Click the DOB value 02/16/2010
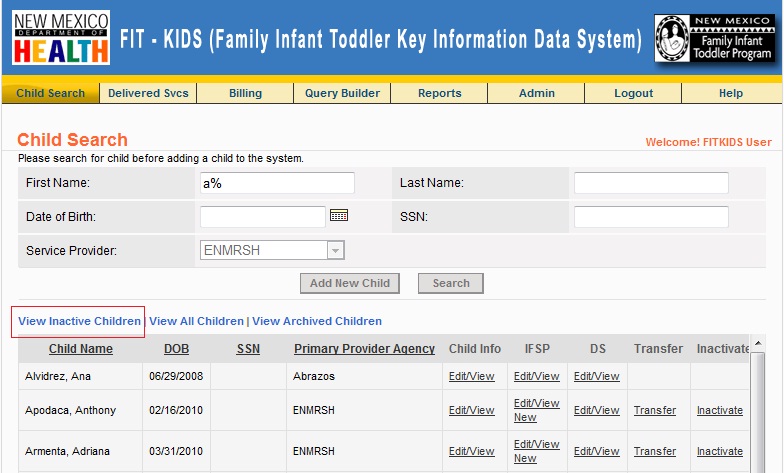784x473 pixels. point(176,410)
